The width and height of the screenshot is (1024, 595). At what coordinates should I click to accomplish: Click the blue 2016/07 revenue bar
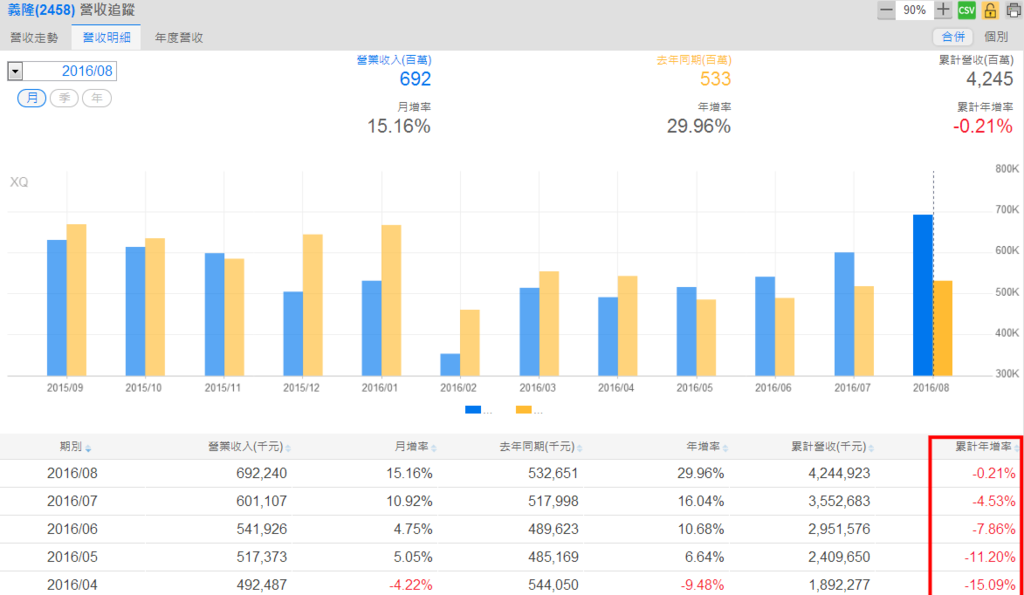(x=844, y=314)
